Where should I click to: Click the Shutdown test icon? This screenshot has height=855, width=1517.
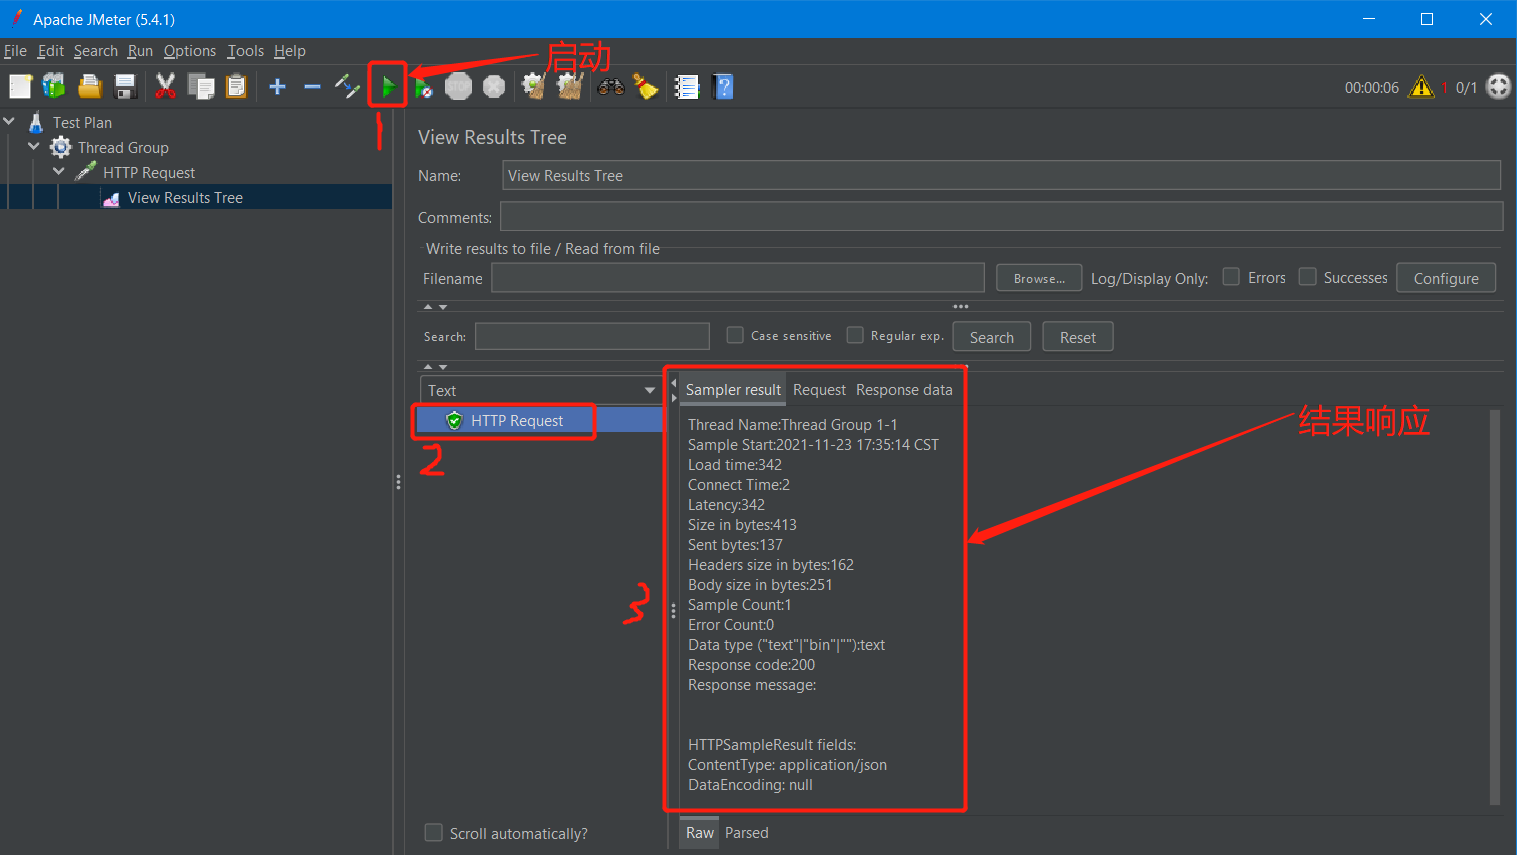click(494, 87)
